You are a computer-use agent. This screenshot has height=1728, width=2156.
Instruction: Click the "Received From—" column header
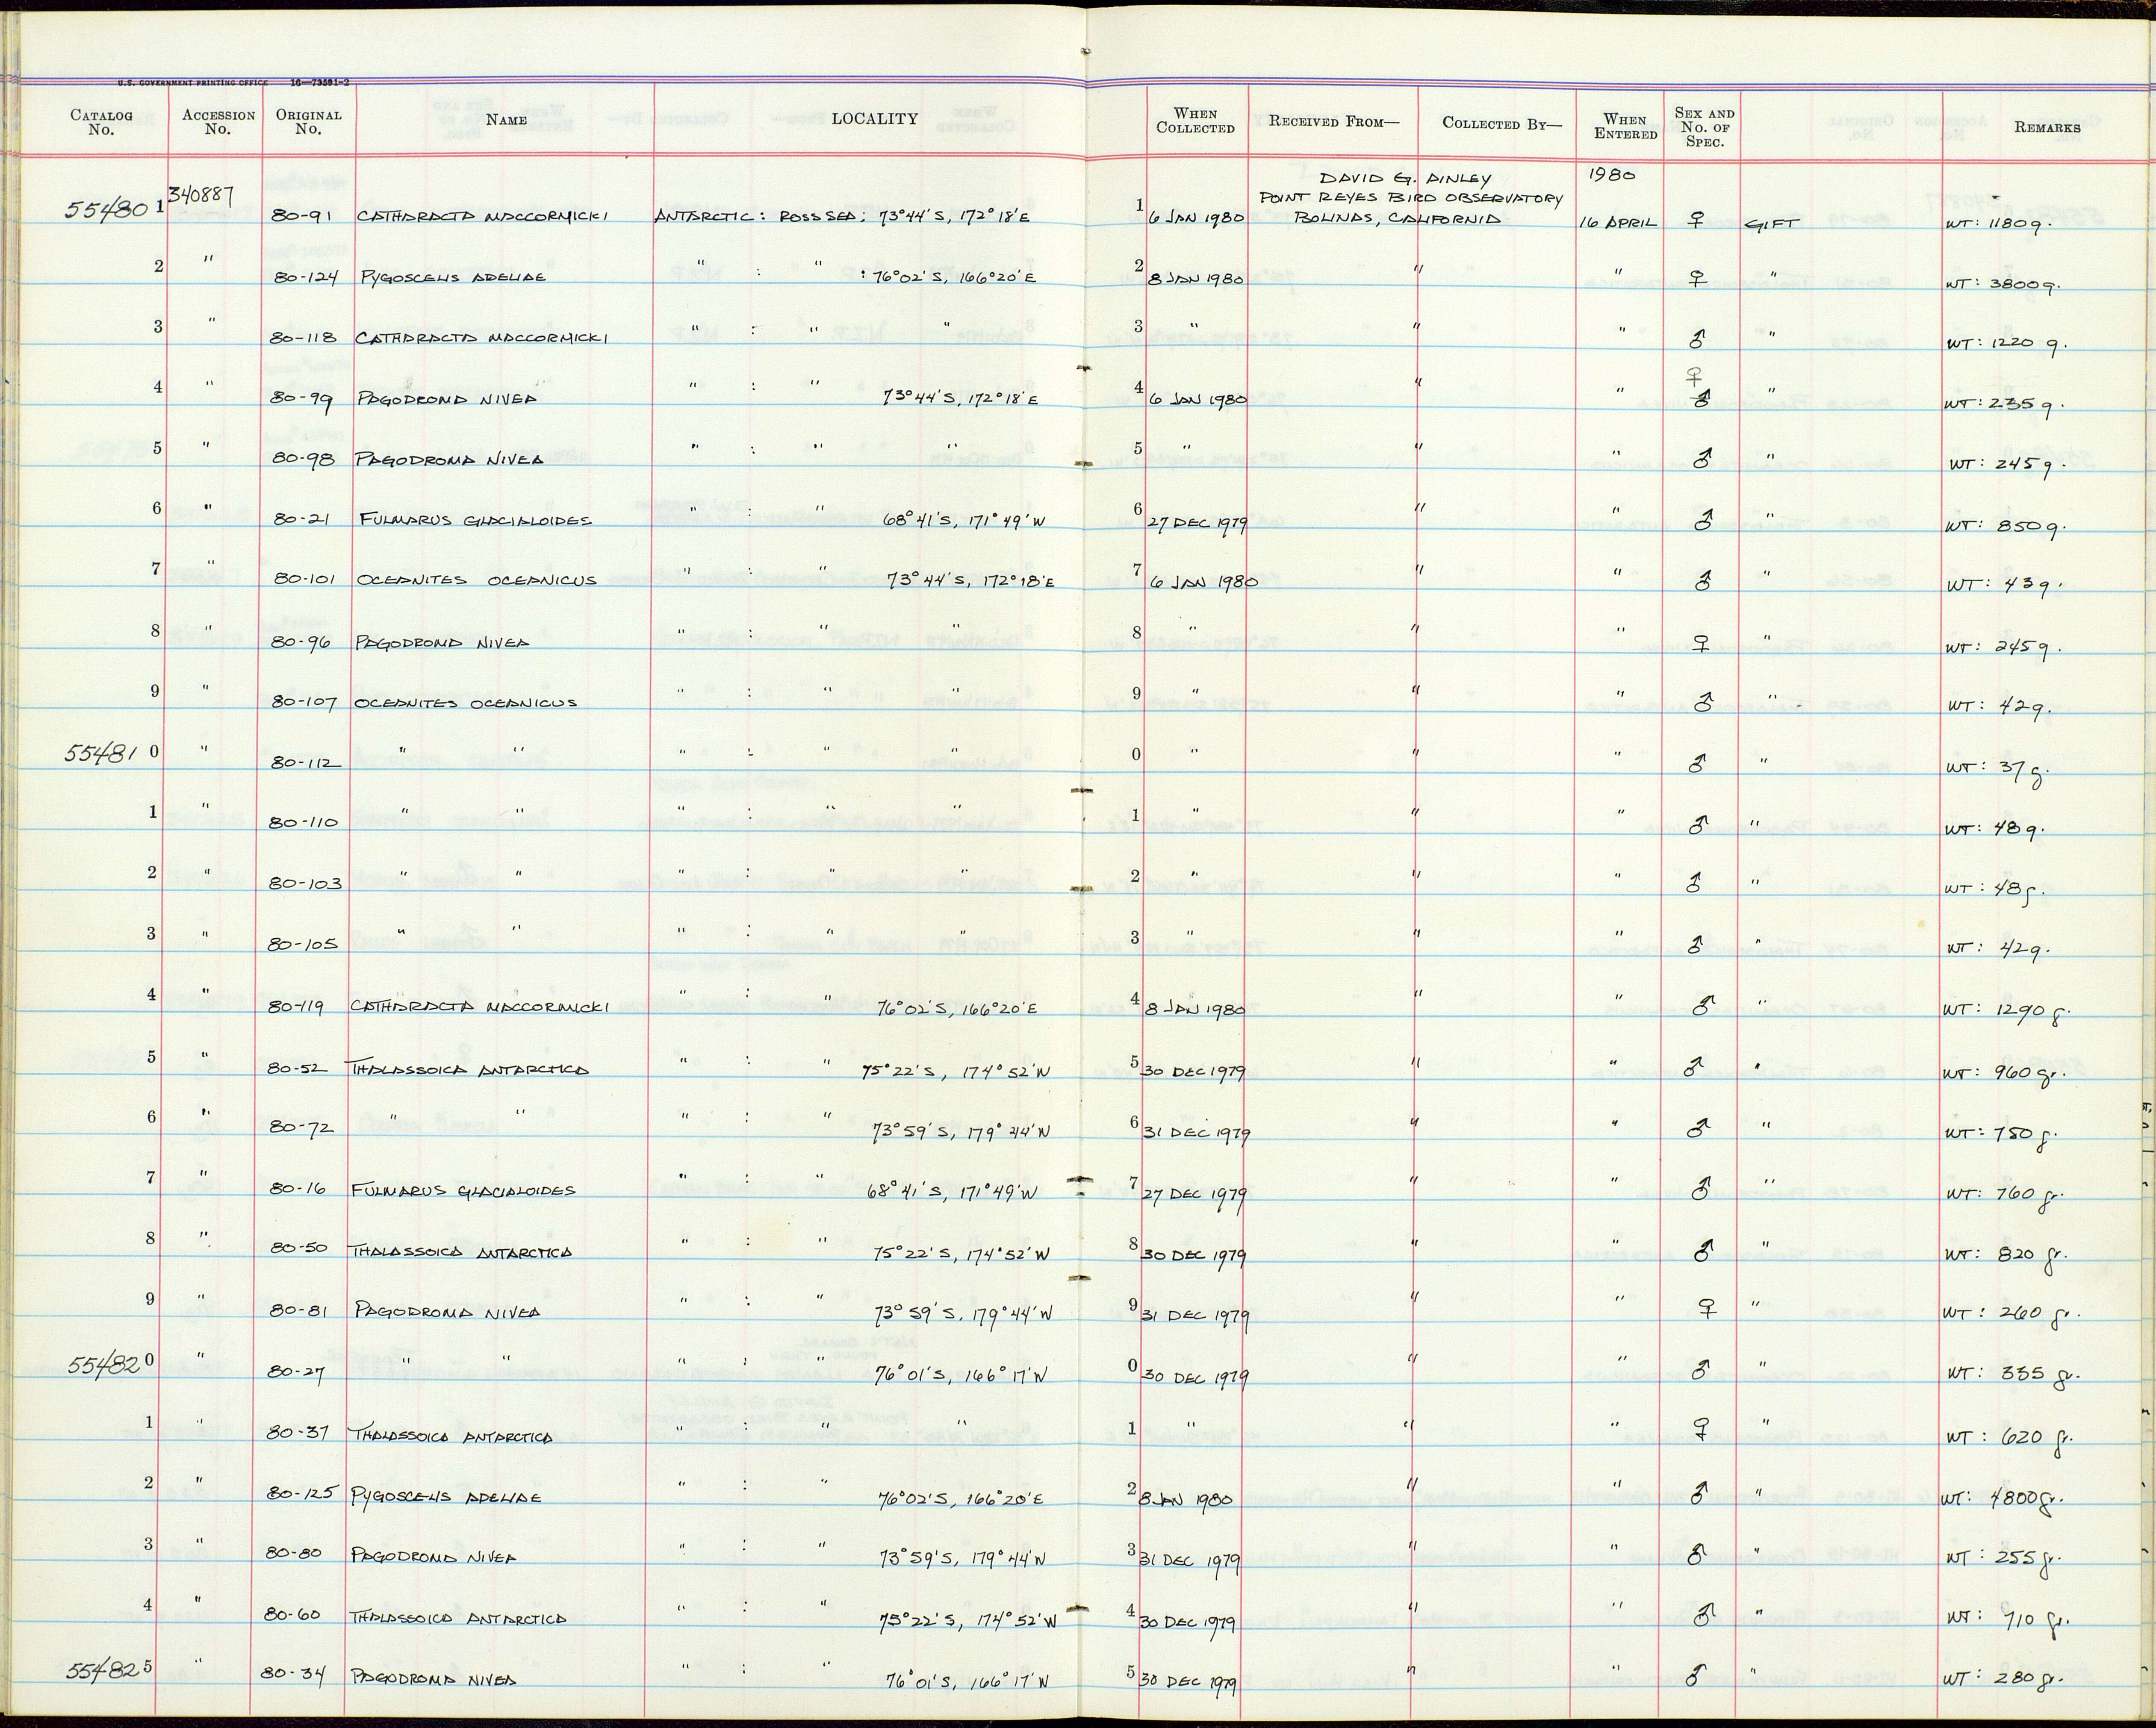click(x=1334, y=122)
